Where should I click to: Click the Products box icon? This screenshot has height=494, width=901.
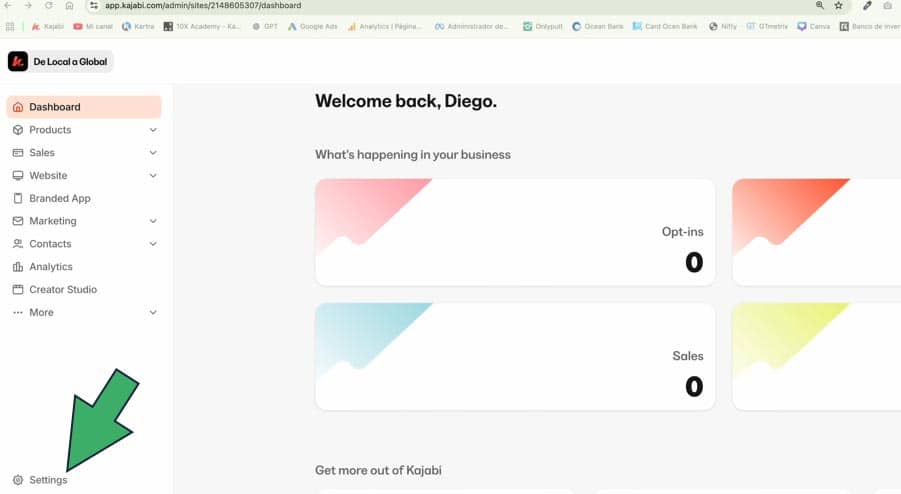(x=18, y=130)
